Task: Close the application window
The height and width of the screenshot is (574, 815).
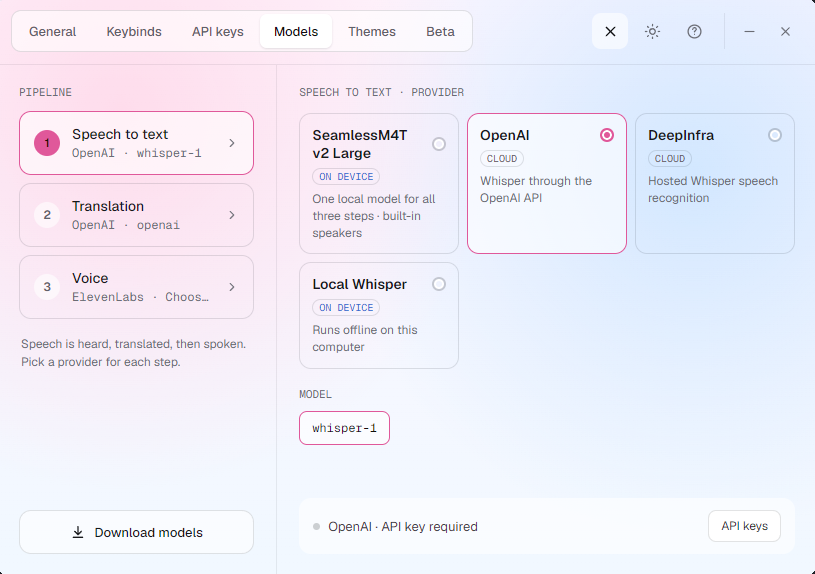Action: [785, 32]
